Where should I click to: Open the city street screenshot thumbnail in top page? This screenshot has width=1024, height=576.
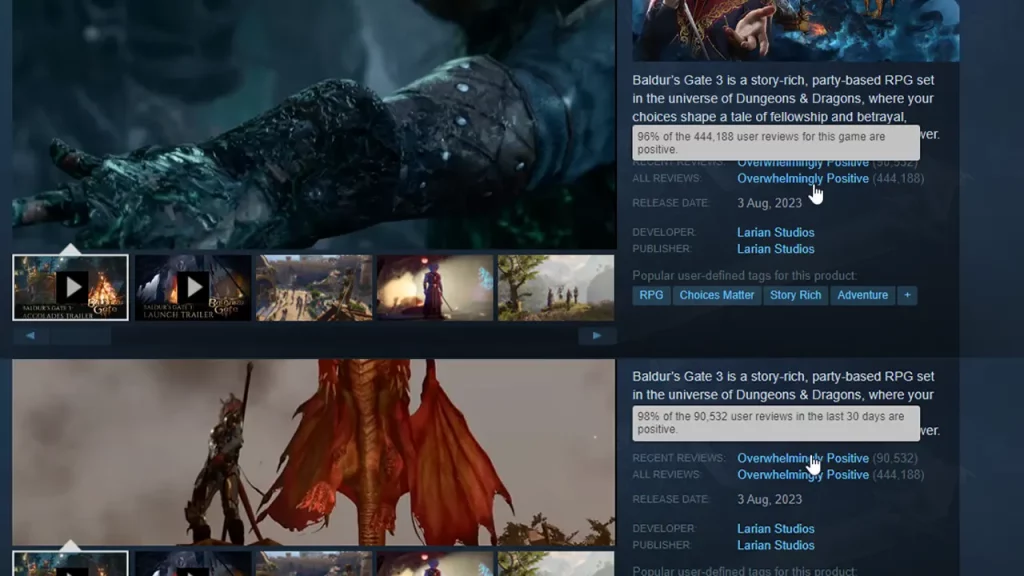click(314, 287)
